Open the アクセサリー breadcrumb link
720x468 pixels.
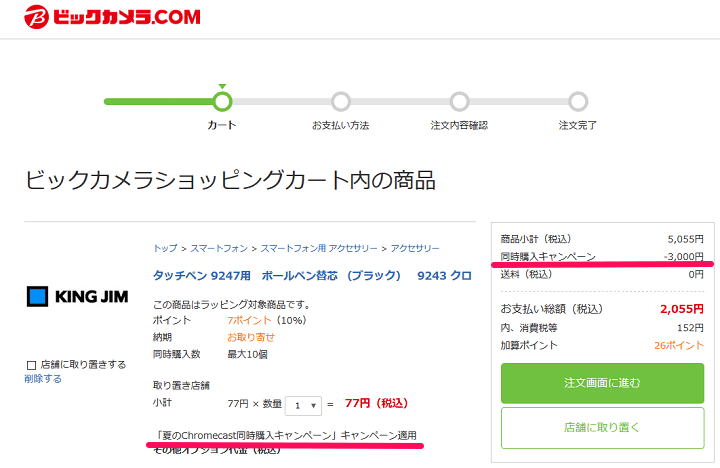coord(415,248)
